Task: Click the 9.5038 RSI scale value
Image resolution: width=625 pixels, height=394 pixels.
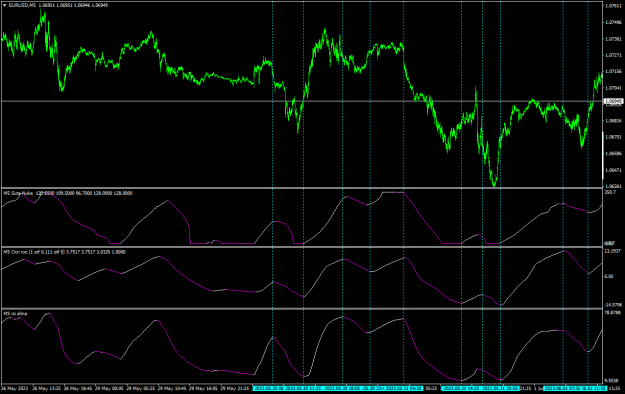Action: coord(612,380)
